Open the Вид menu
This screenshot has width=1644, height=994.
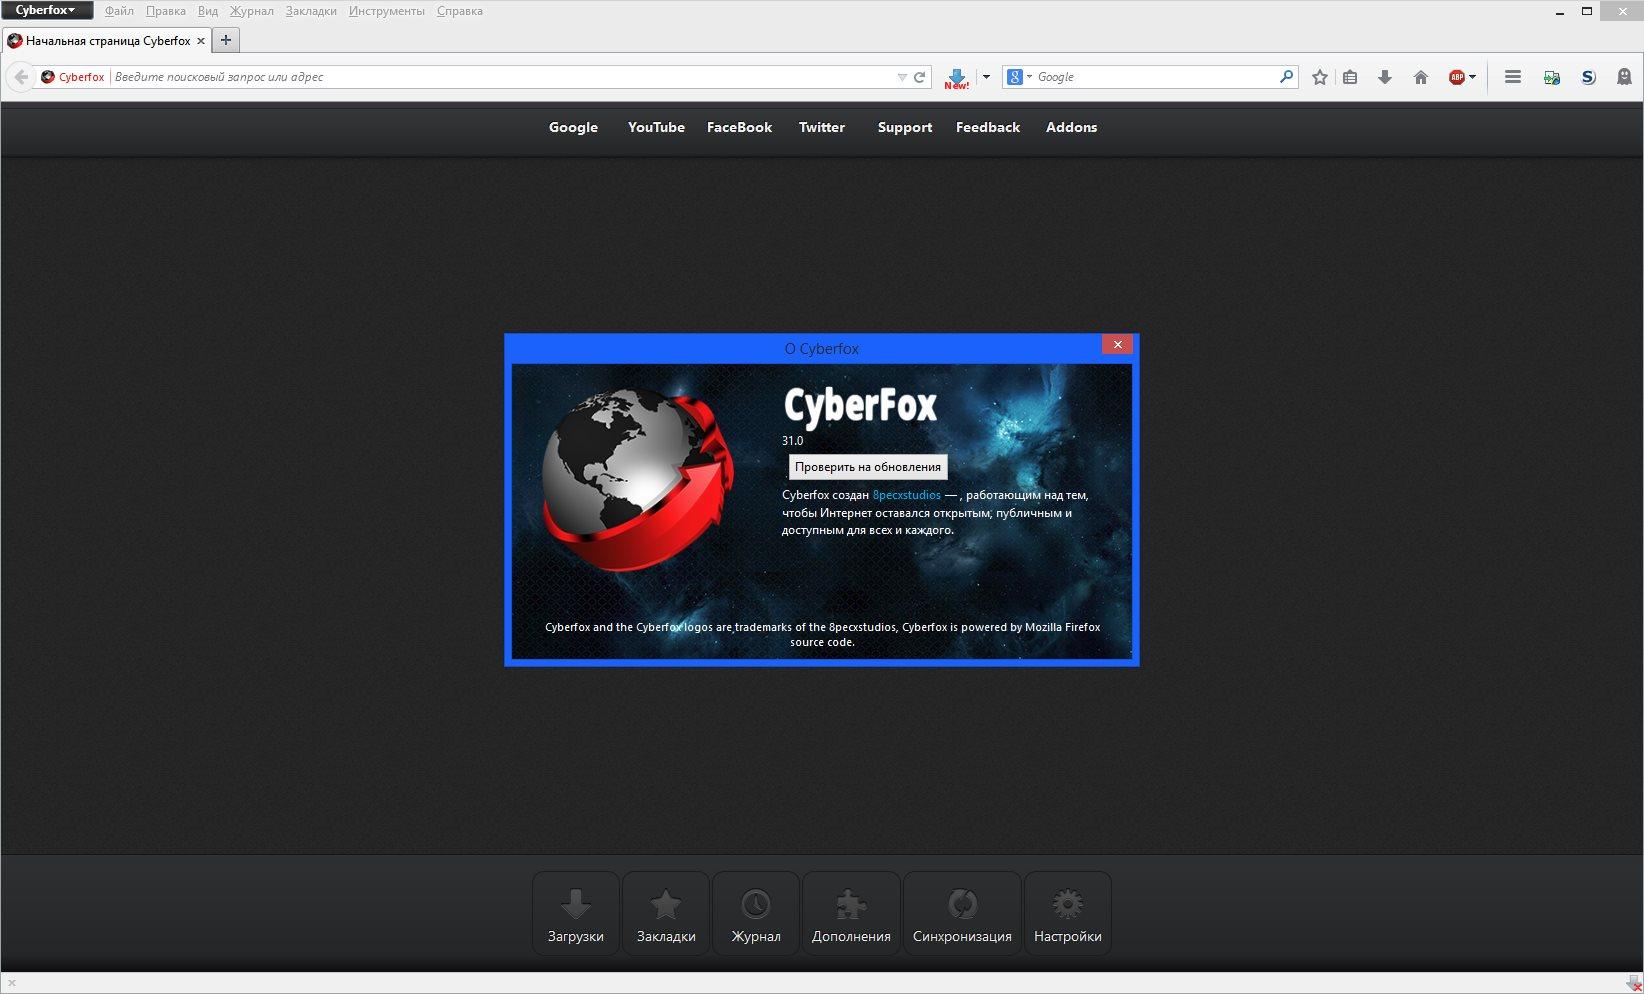208,11
